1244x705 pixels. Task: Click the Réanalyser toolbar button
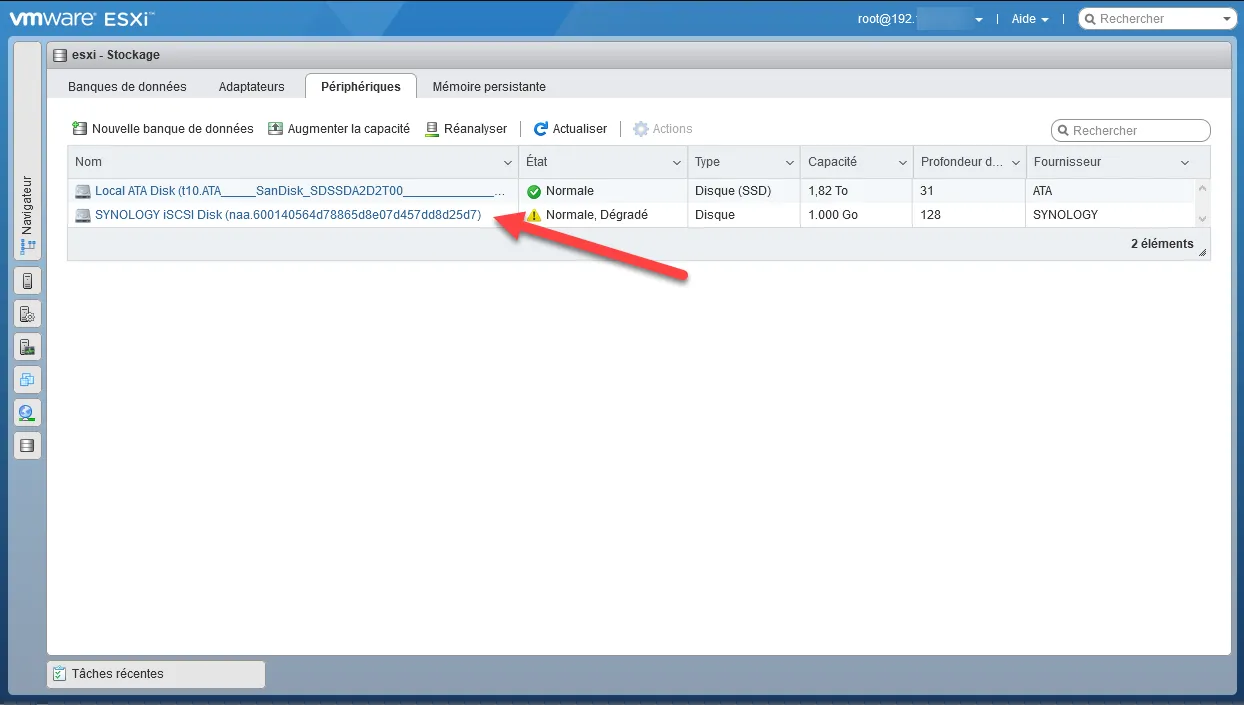466,129
